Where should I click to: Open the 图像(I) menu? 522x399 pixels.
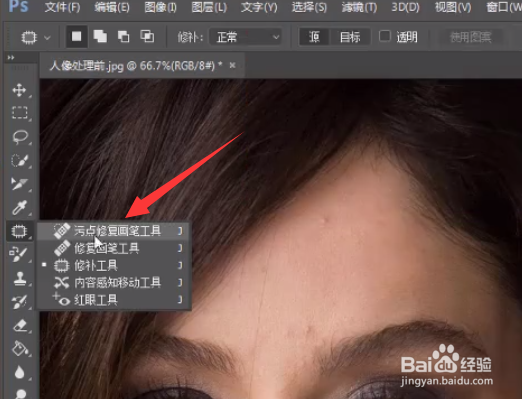(160, 7)
